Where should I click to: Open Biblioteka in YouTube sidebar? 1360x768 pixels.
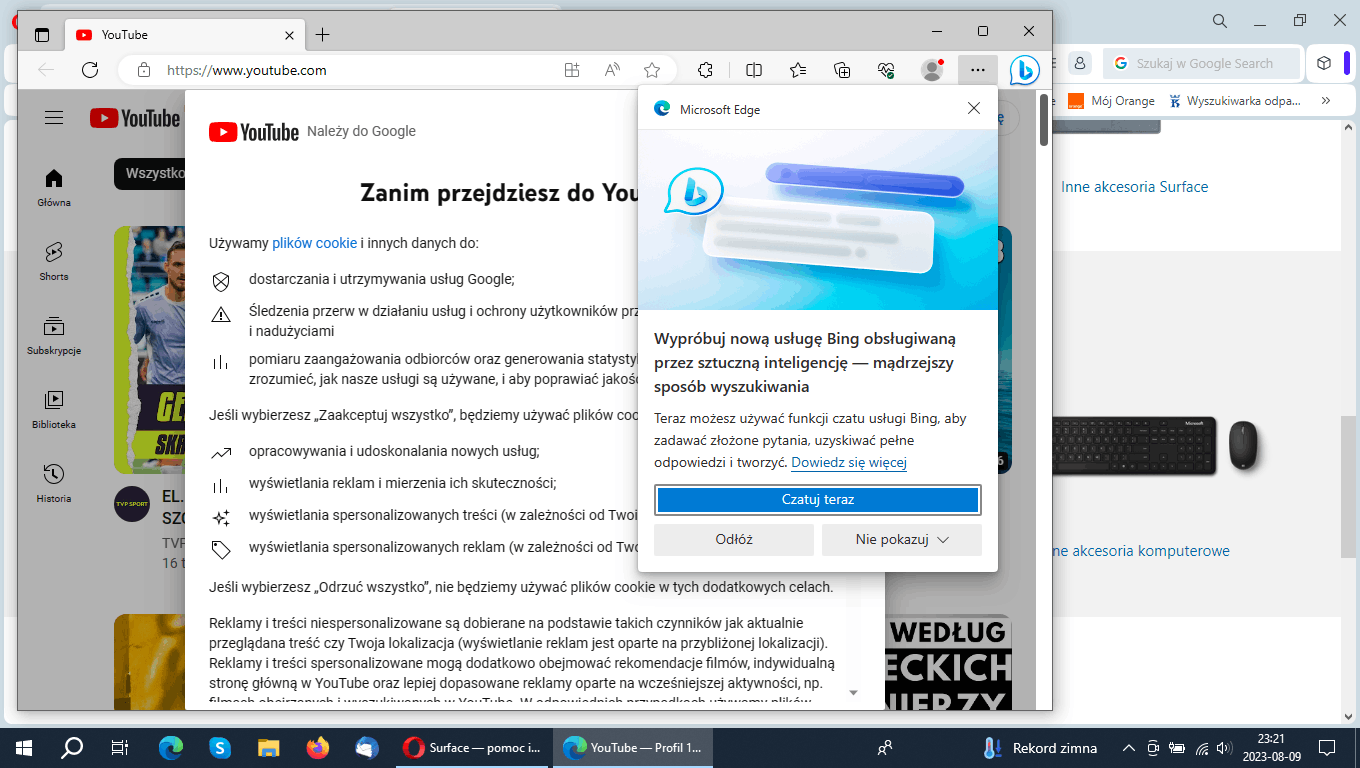(54, 409)
